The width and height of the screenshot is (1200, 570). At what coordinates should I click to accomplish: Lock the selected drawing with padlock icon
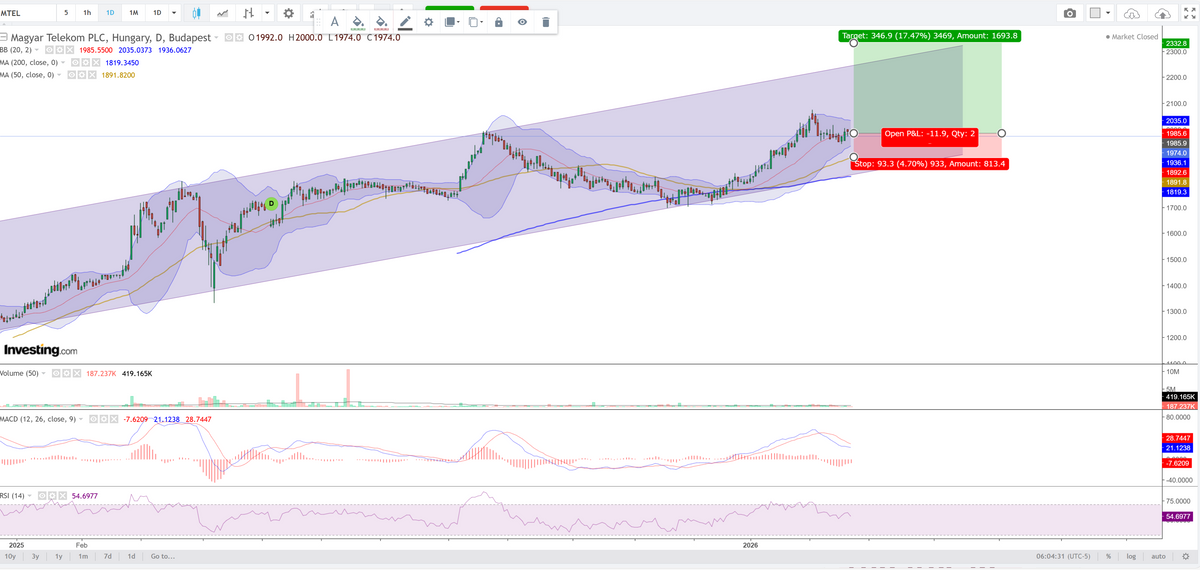pyautogui.click(x=498, y=22)
